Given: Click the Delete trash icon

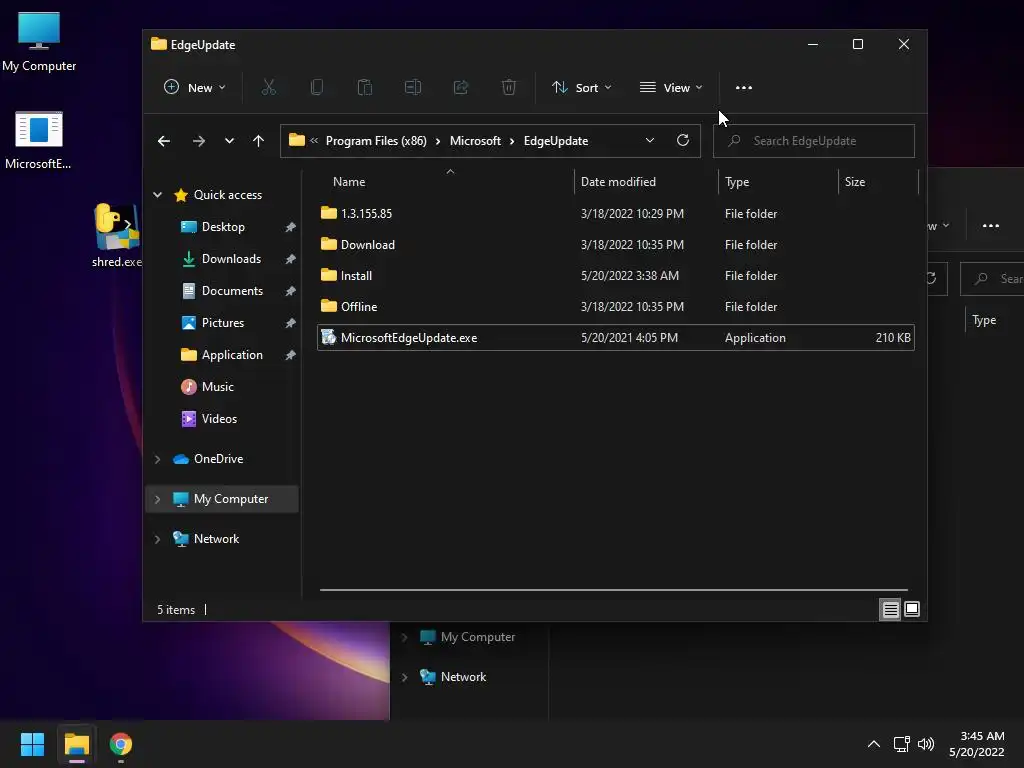Looking at the screenshot, I should click(x=509, y=88).
